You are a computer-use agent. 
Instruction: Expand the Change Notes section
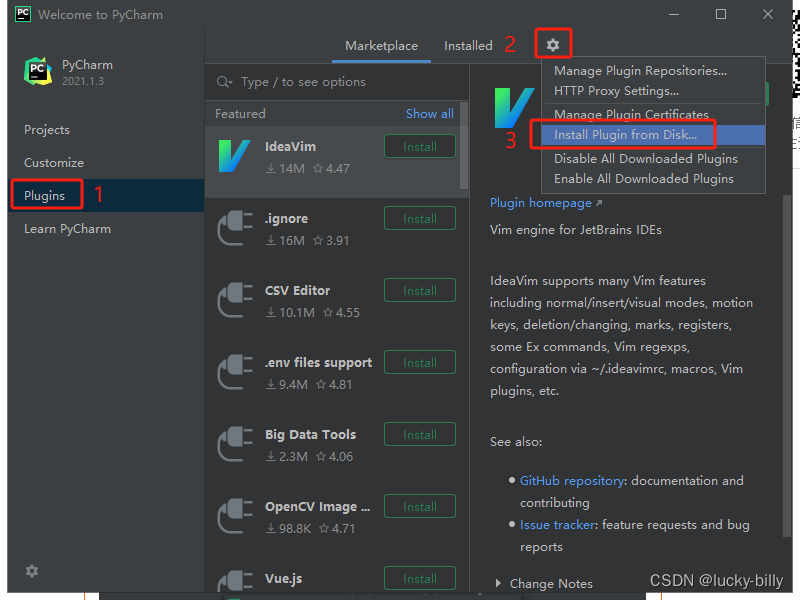(x=498, y=583)
